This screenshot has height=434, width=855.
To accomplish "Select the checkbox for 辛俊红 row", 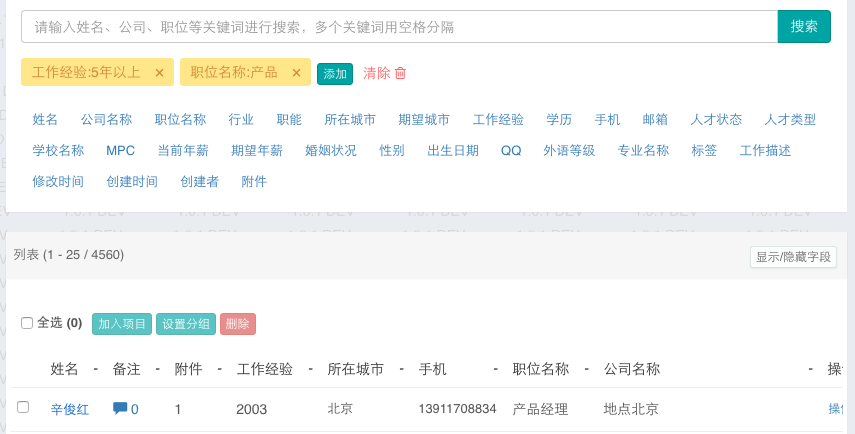I will 23,407.
